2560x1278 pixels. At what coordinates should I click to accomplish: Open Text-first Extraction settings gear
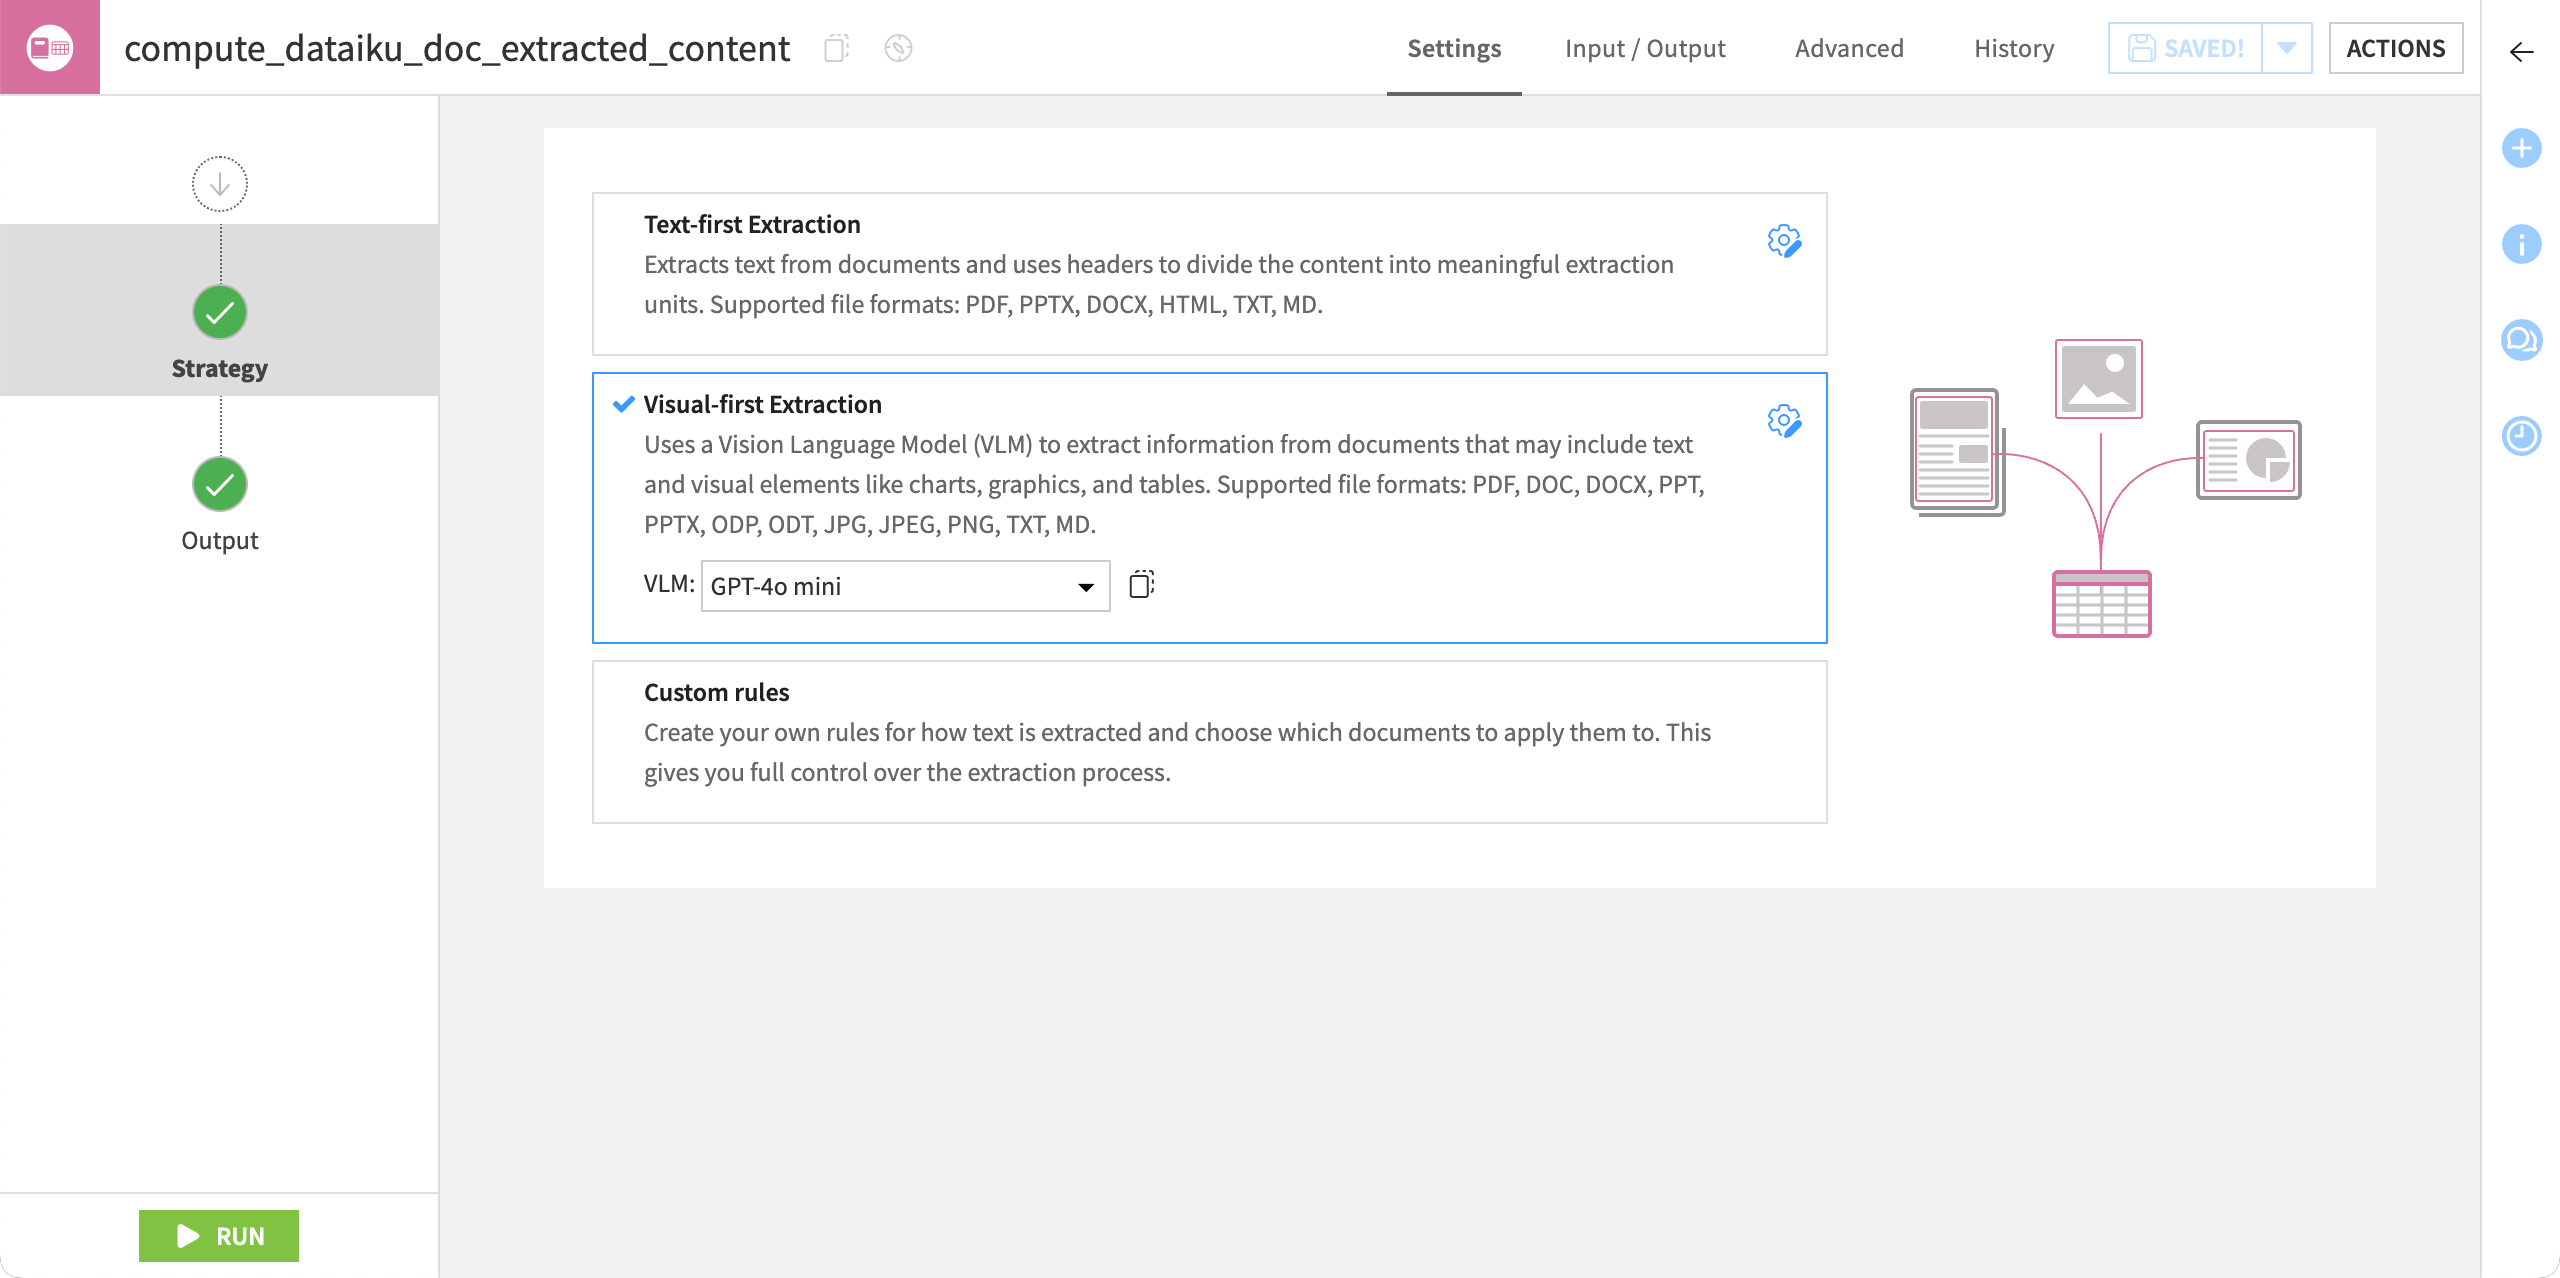(1784, 241)
